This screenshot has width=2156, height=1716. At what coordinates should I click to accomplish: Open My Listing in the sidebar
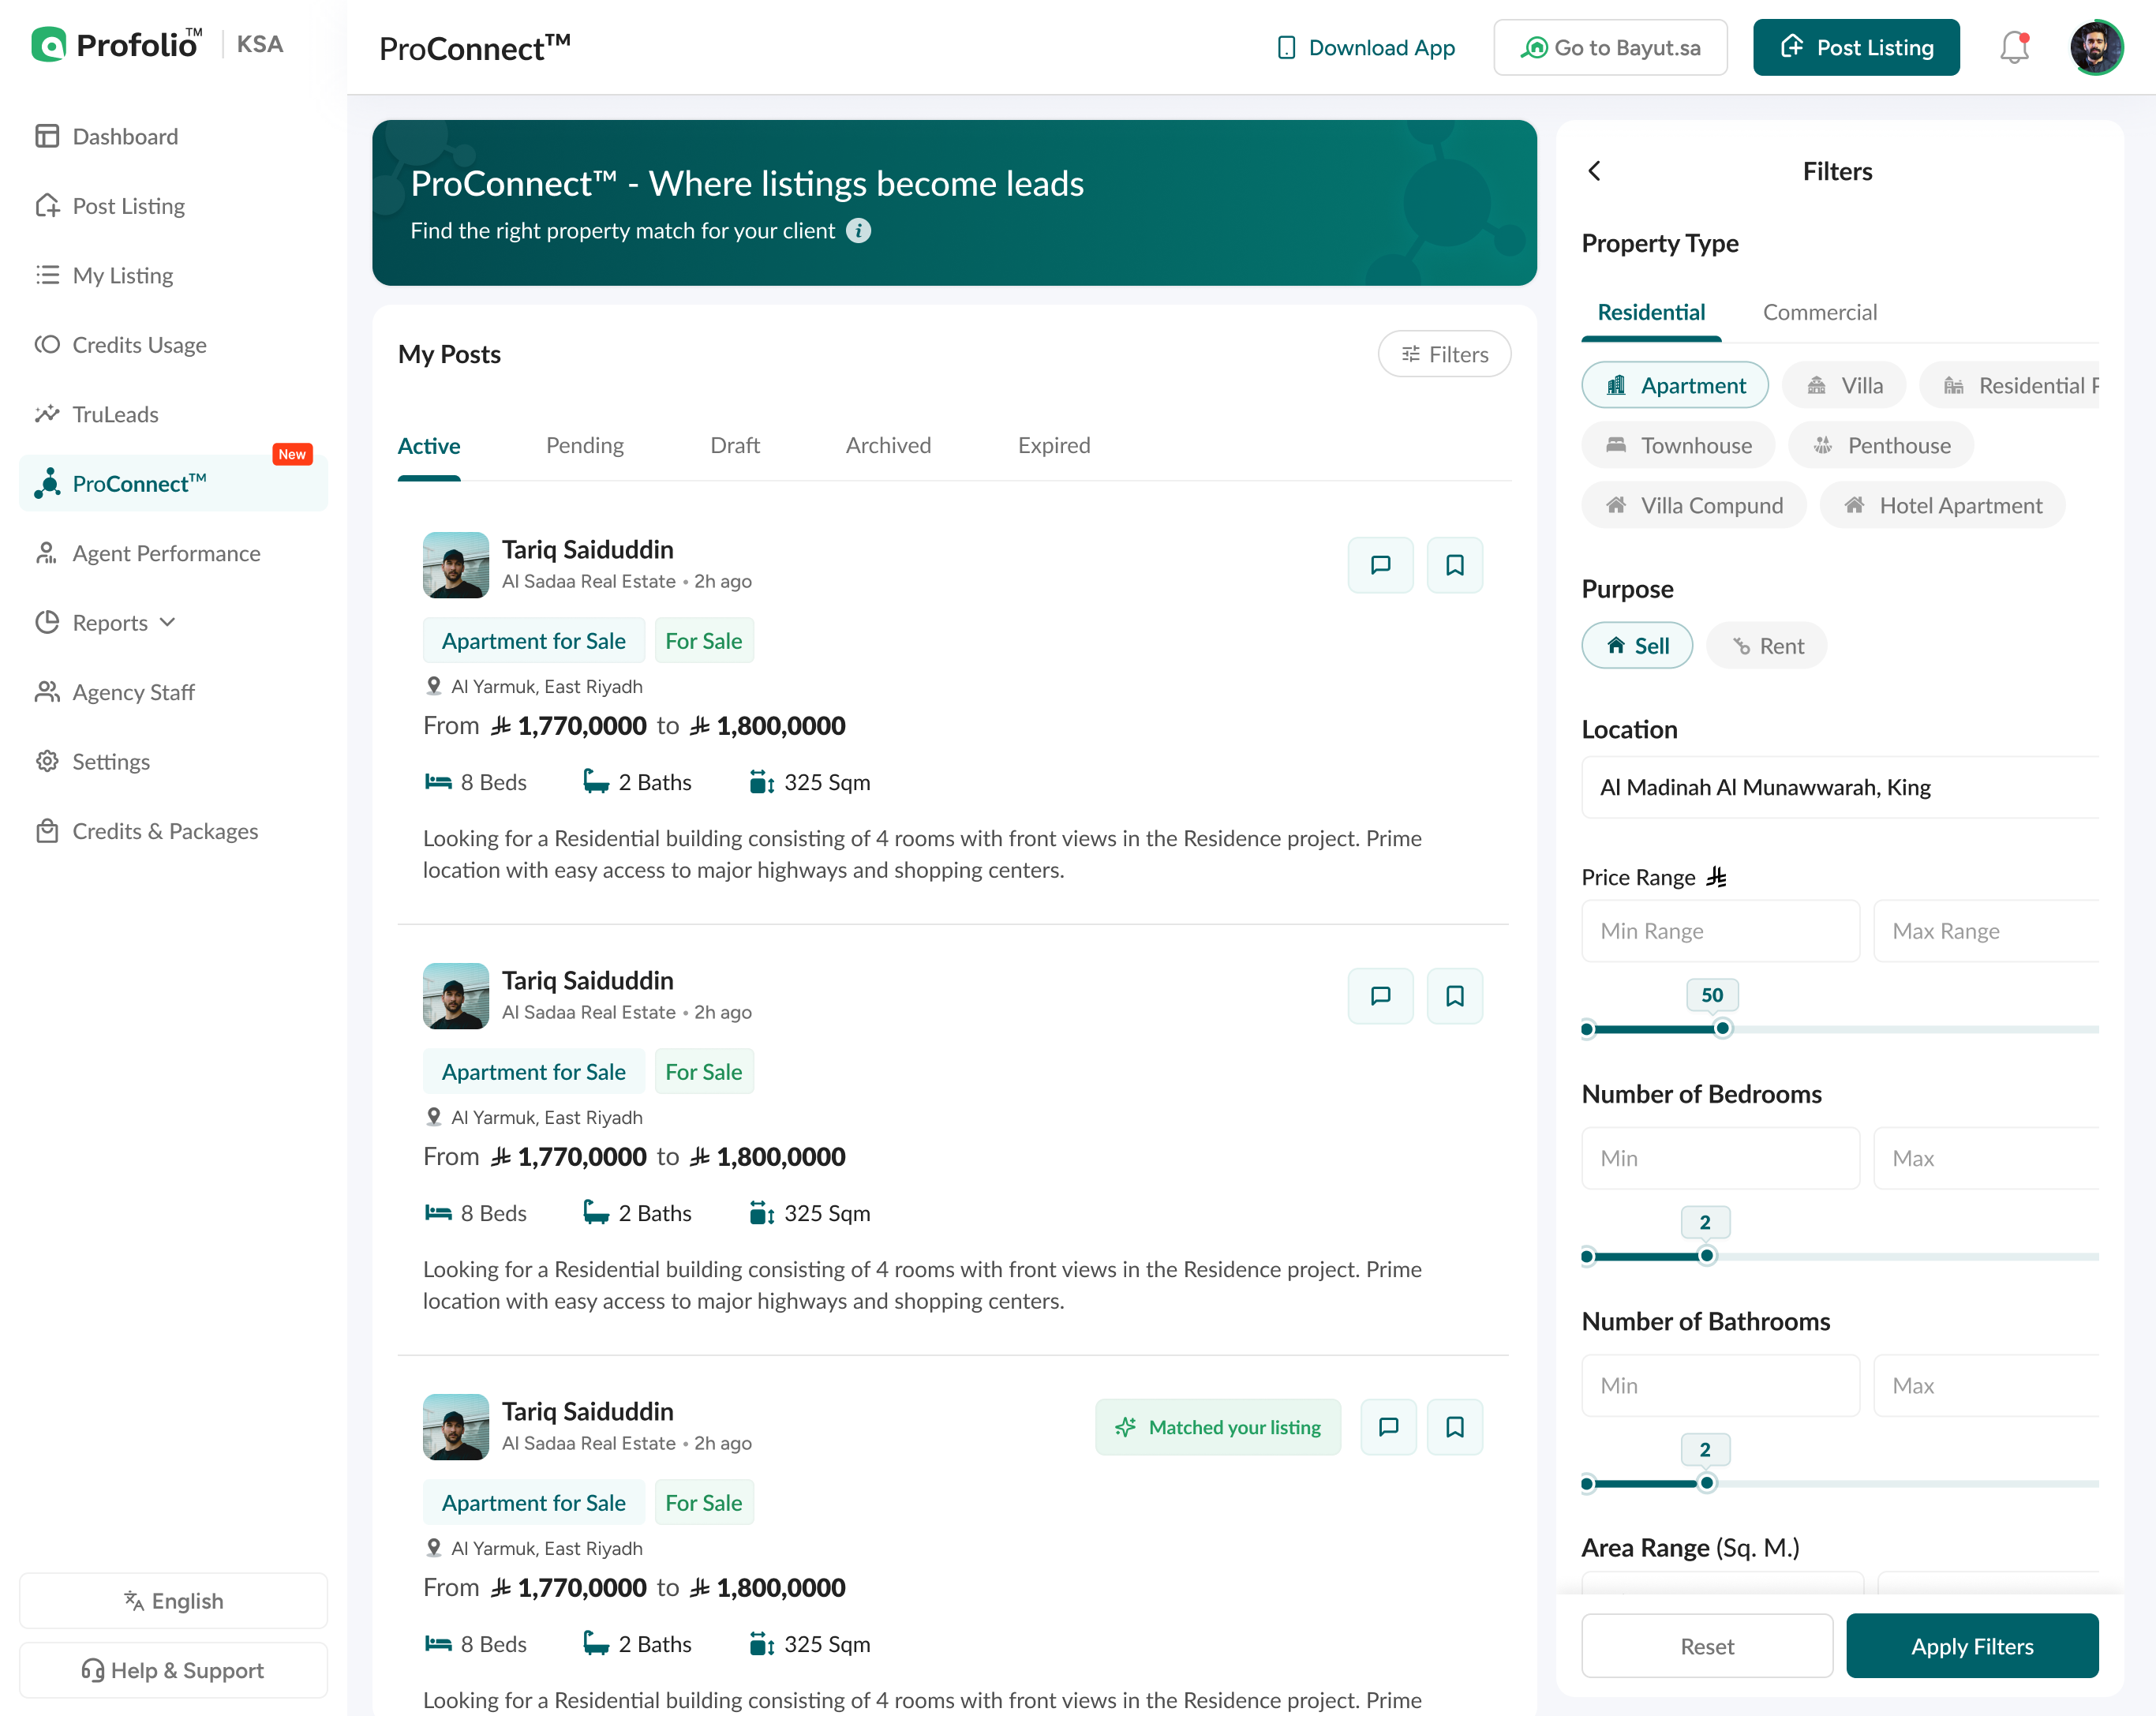point(174,275)
